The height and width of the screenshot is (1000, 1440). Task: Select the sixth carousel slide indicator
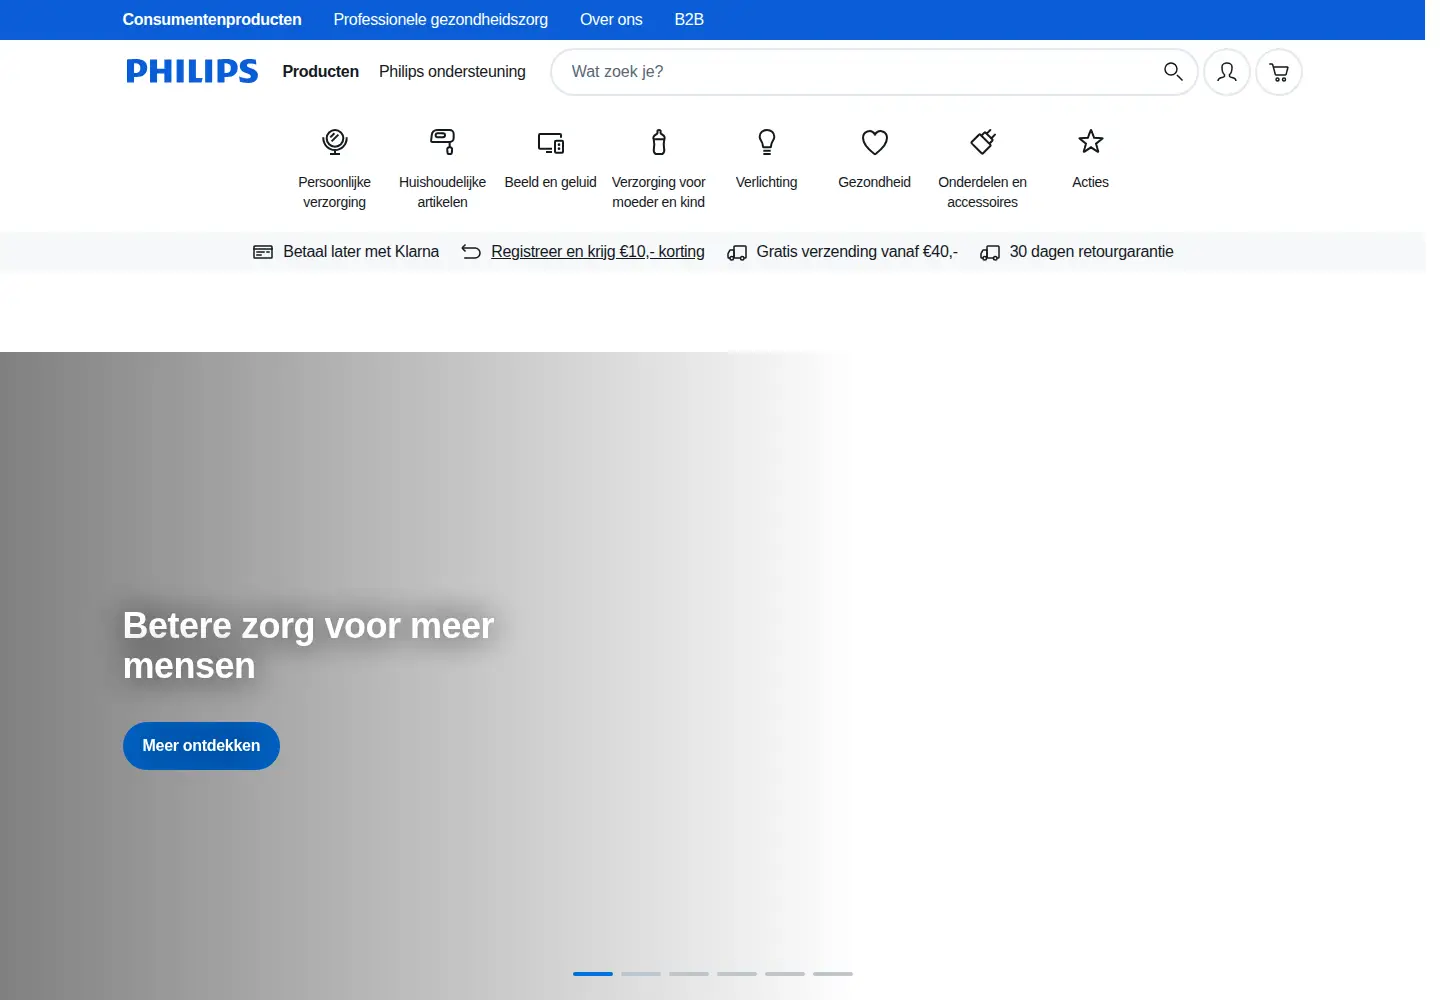pos(833,973)
